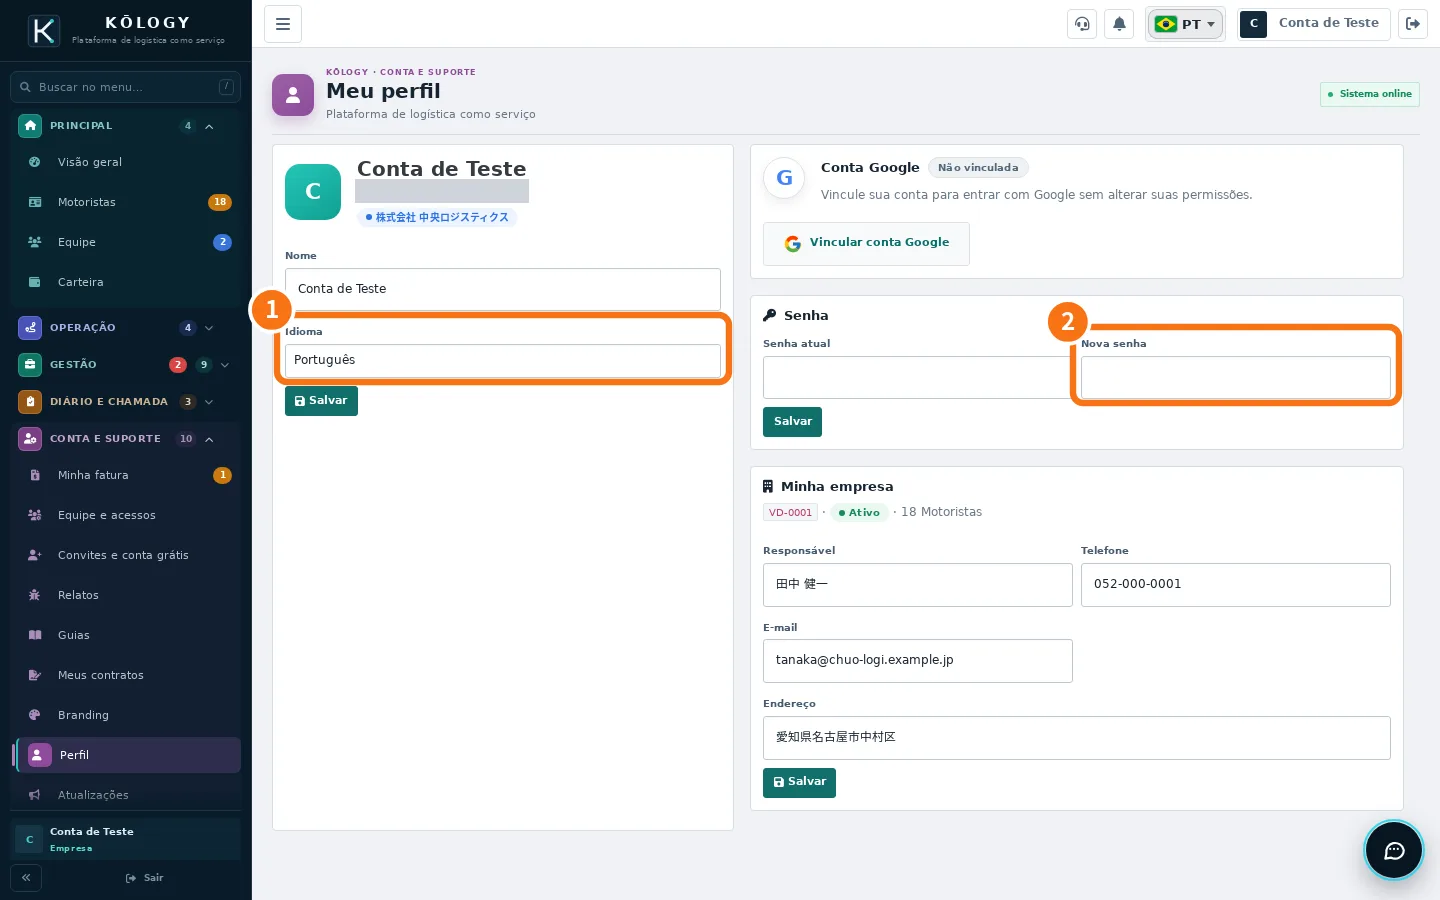The image size is (1440, 900).
Task: Click the Visão geral icon
Action: point(35,162)
